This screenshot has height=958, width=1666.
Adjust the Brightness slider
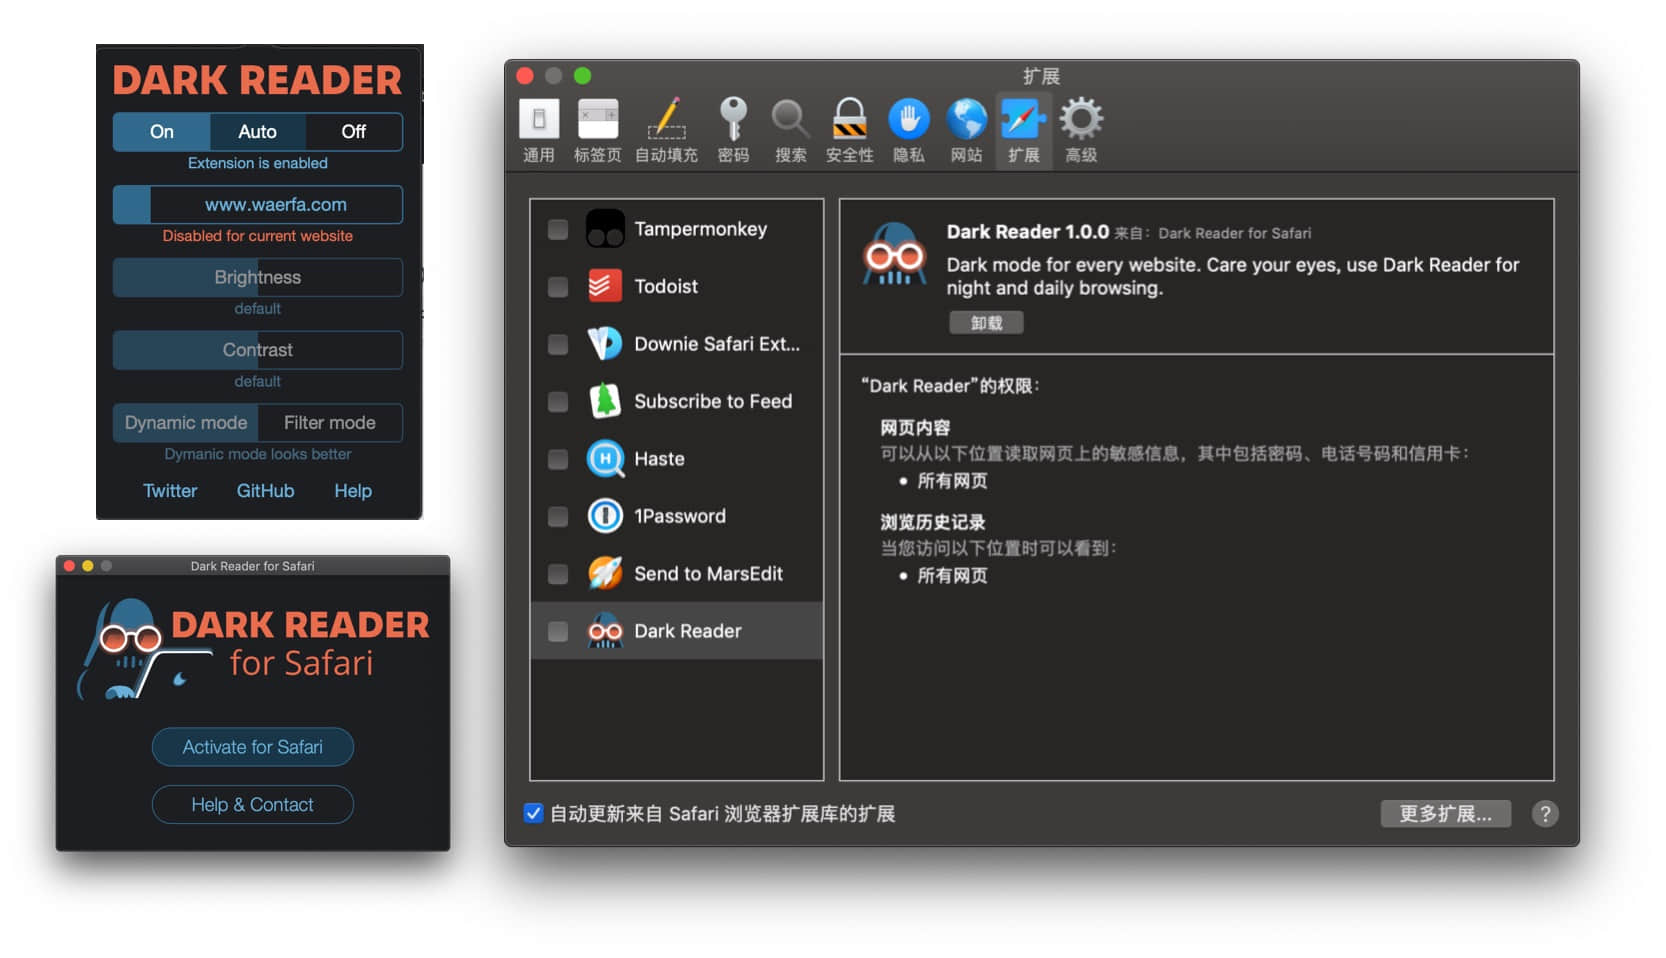(x=258, y=277)
